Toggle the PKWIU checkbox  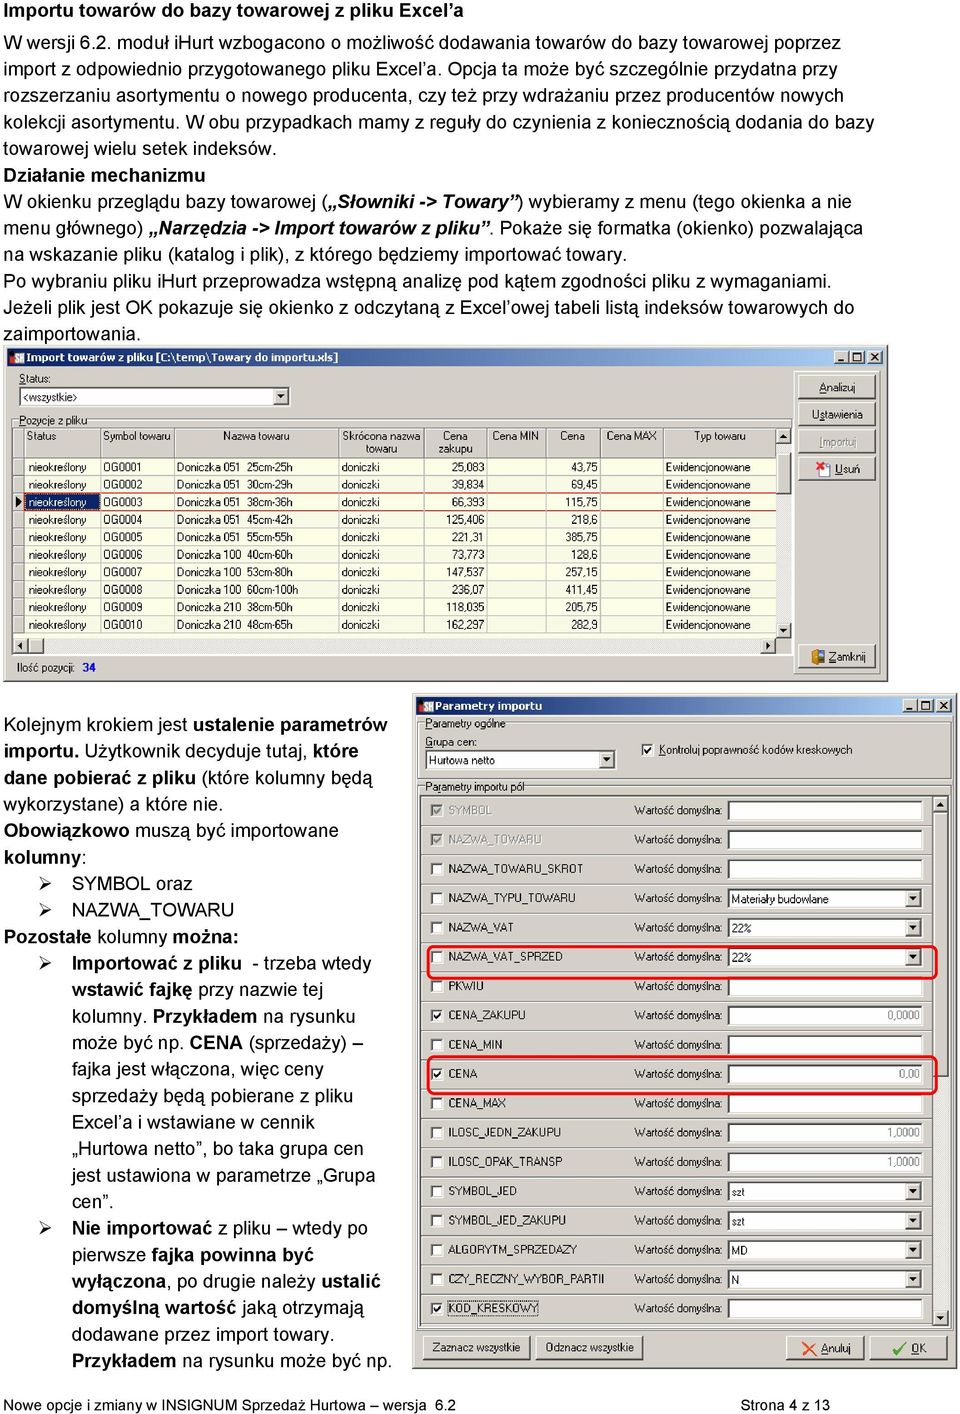[436, 986]
